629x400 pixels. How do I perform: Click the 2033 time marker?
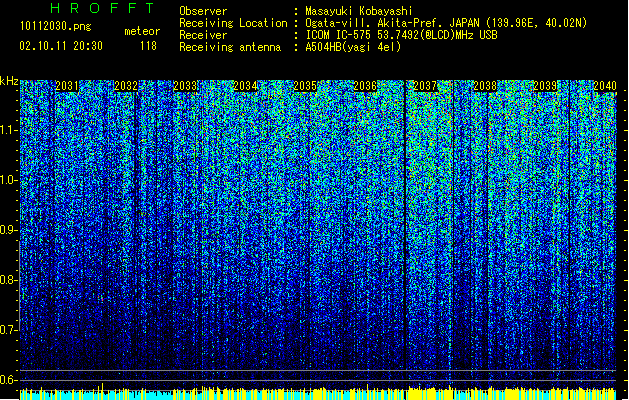(x=185, y=86)
